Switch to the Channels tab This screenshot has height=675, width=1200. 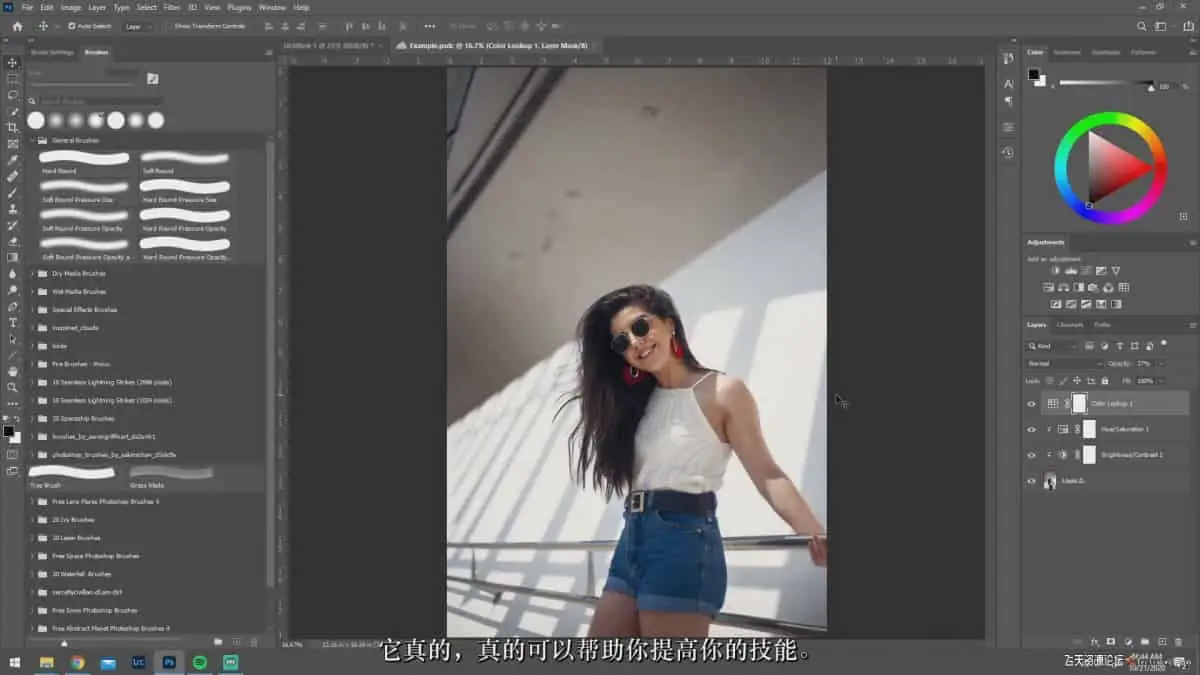tap(1070, 325)
